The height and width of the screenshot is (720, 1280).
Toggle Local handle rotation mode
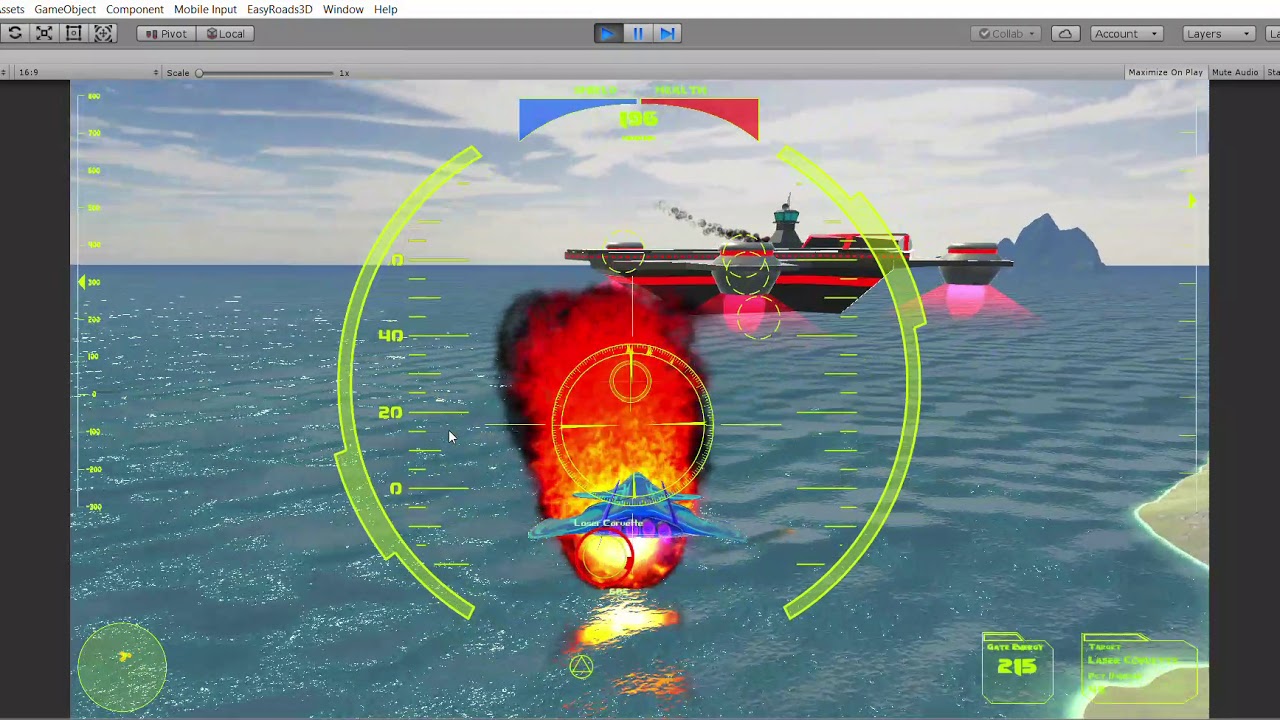225,33
